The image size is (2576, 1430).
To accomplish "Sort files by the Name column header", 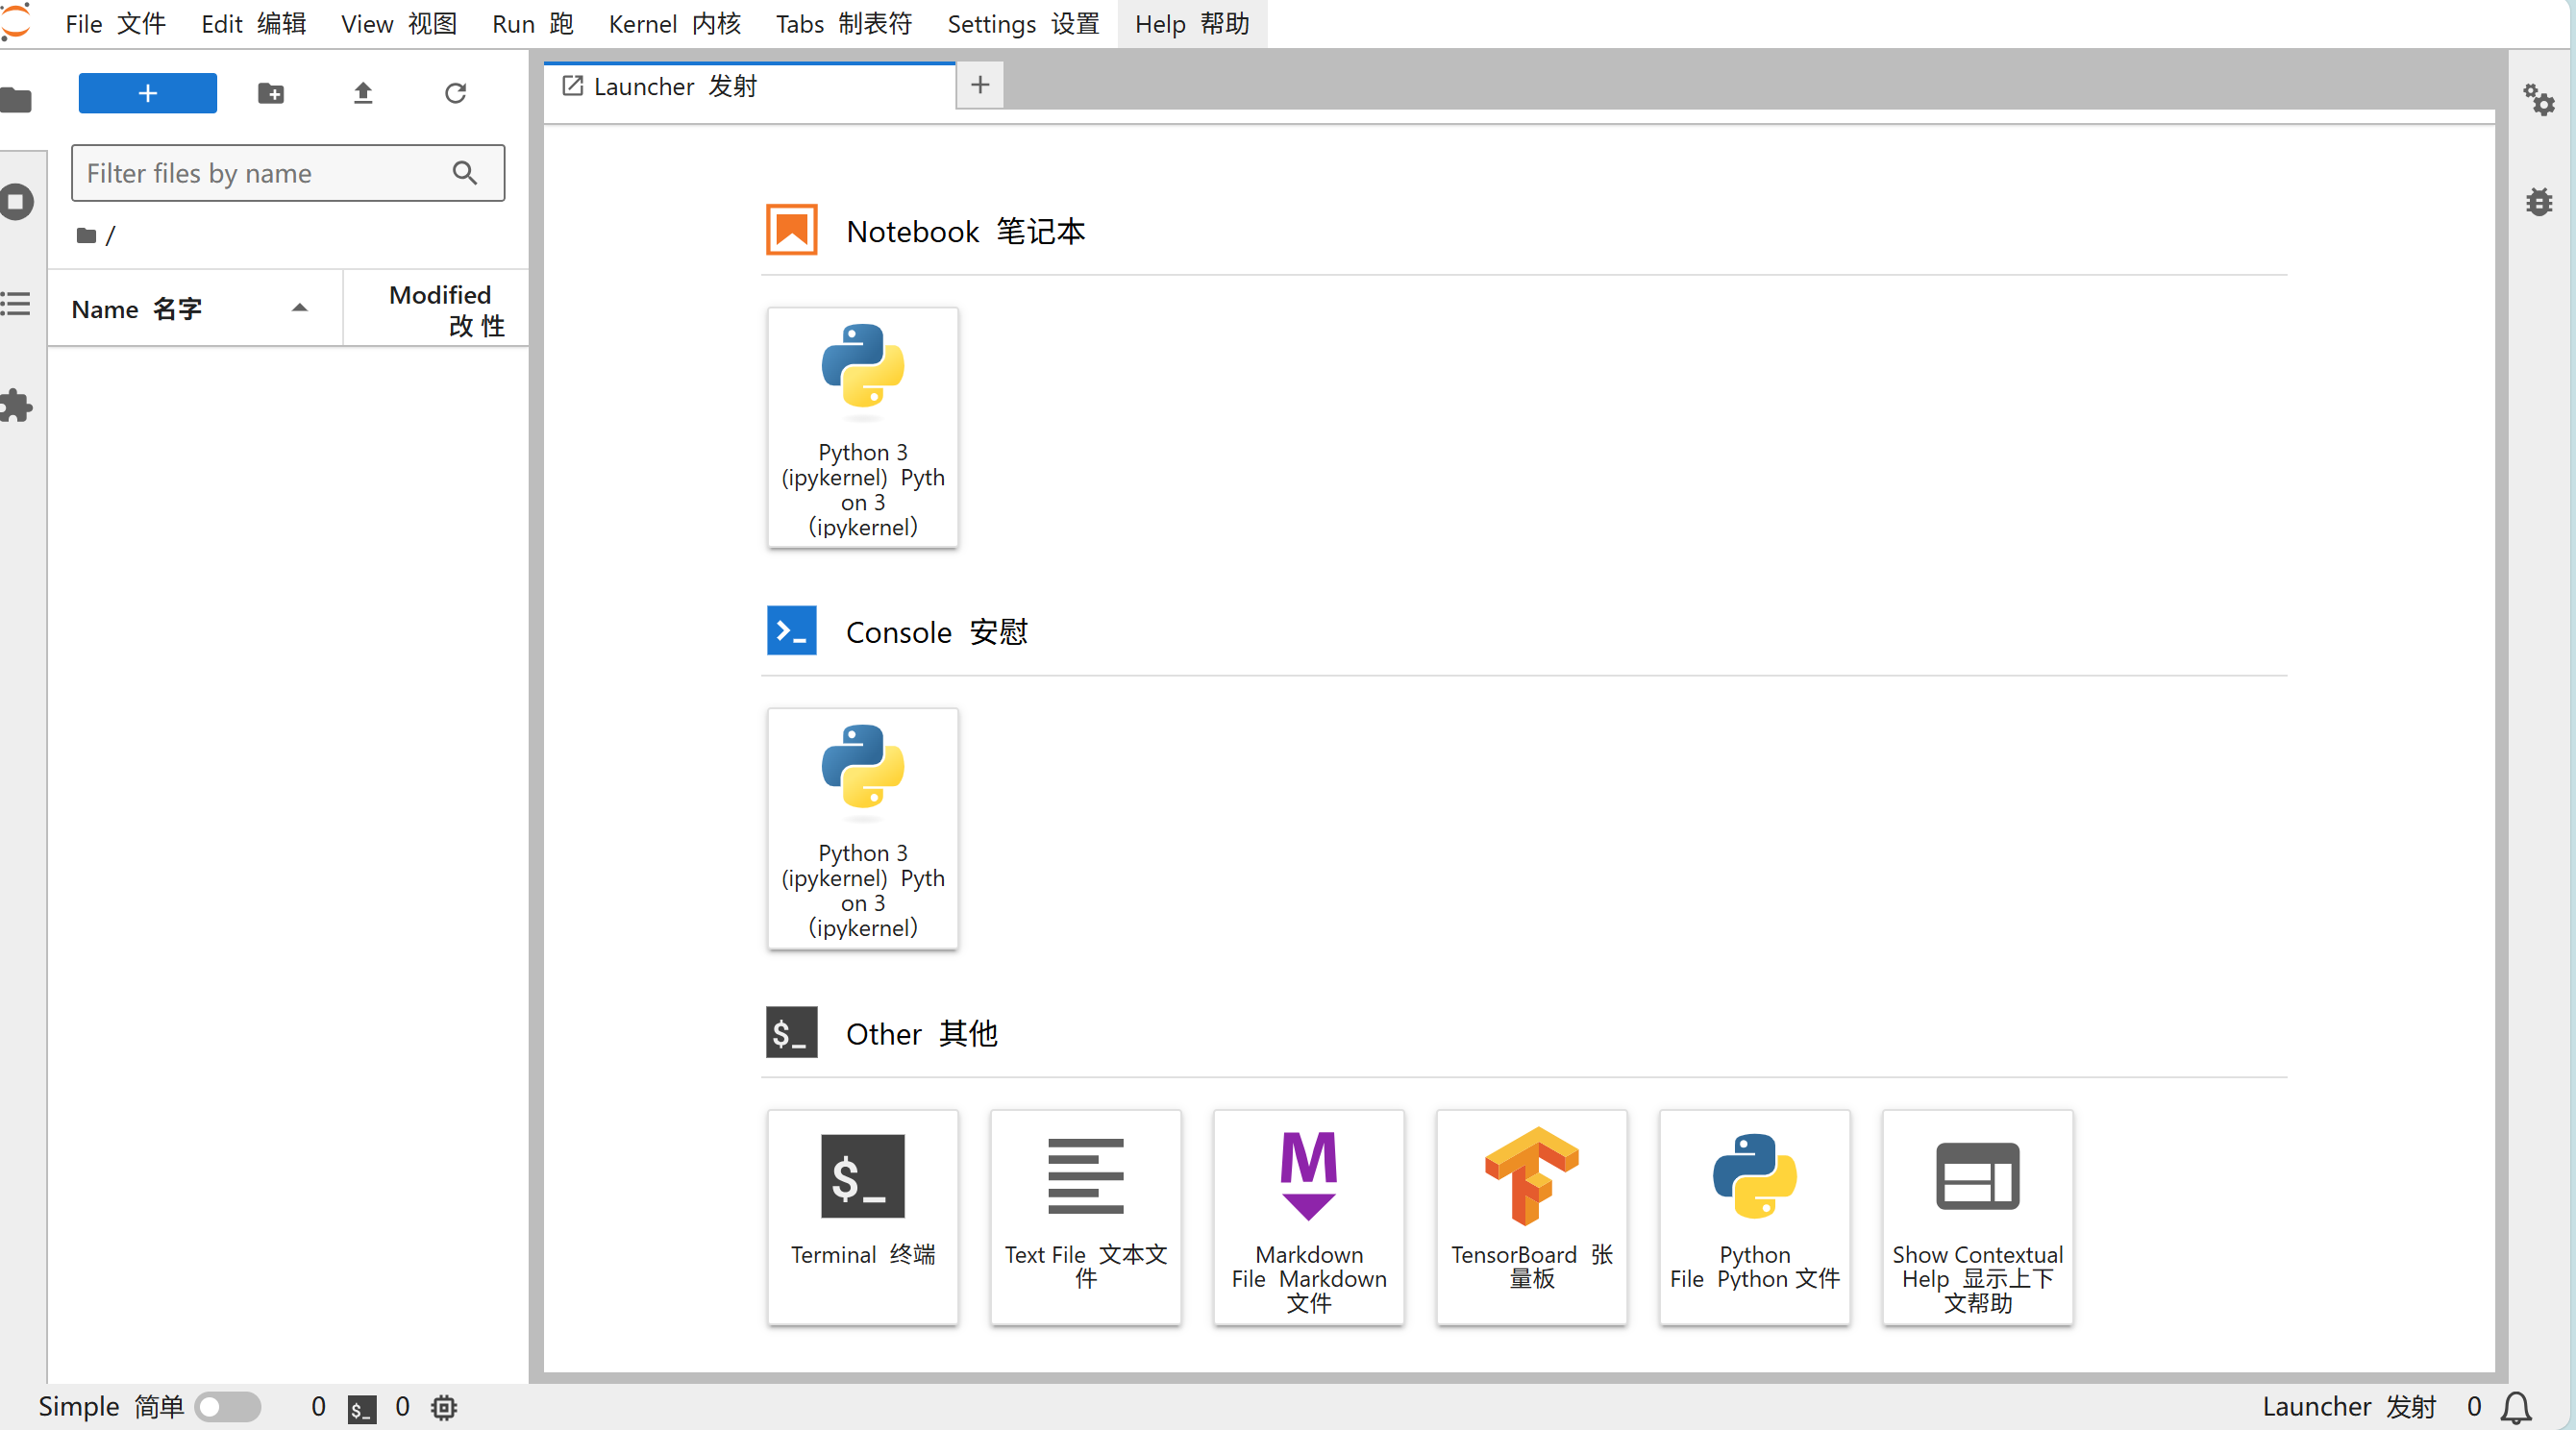I will pyautogui.click(x=195, y=309).
